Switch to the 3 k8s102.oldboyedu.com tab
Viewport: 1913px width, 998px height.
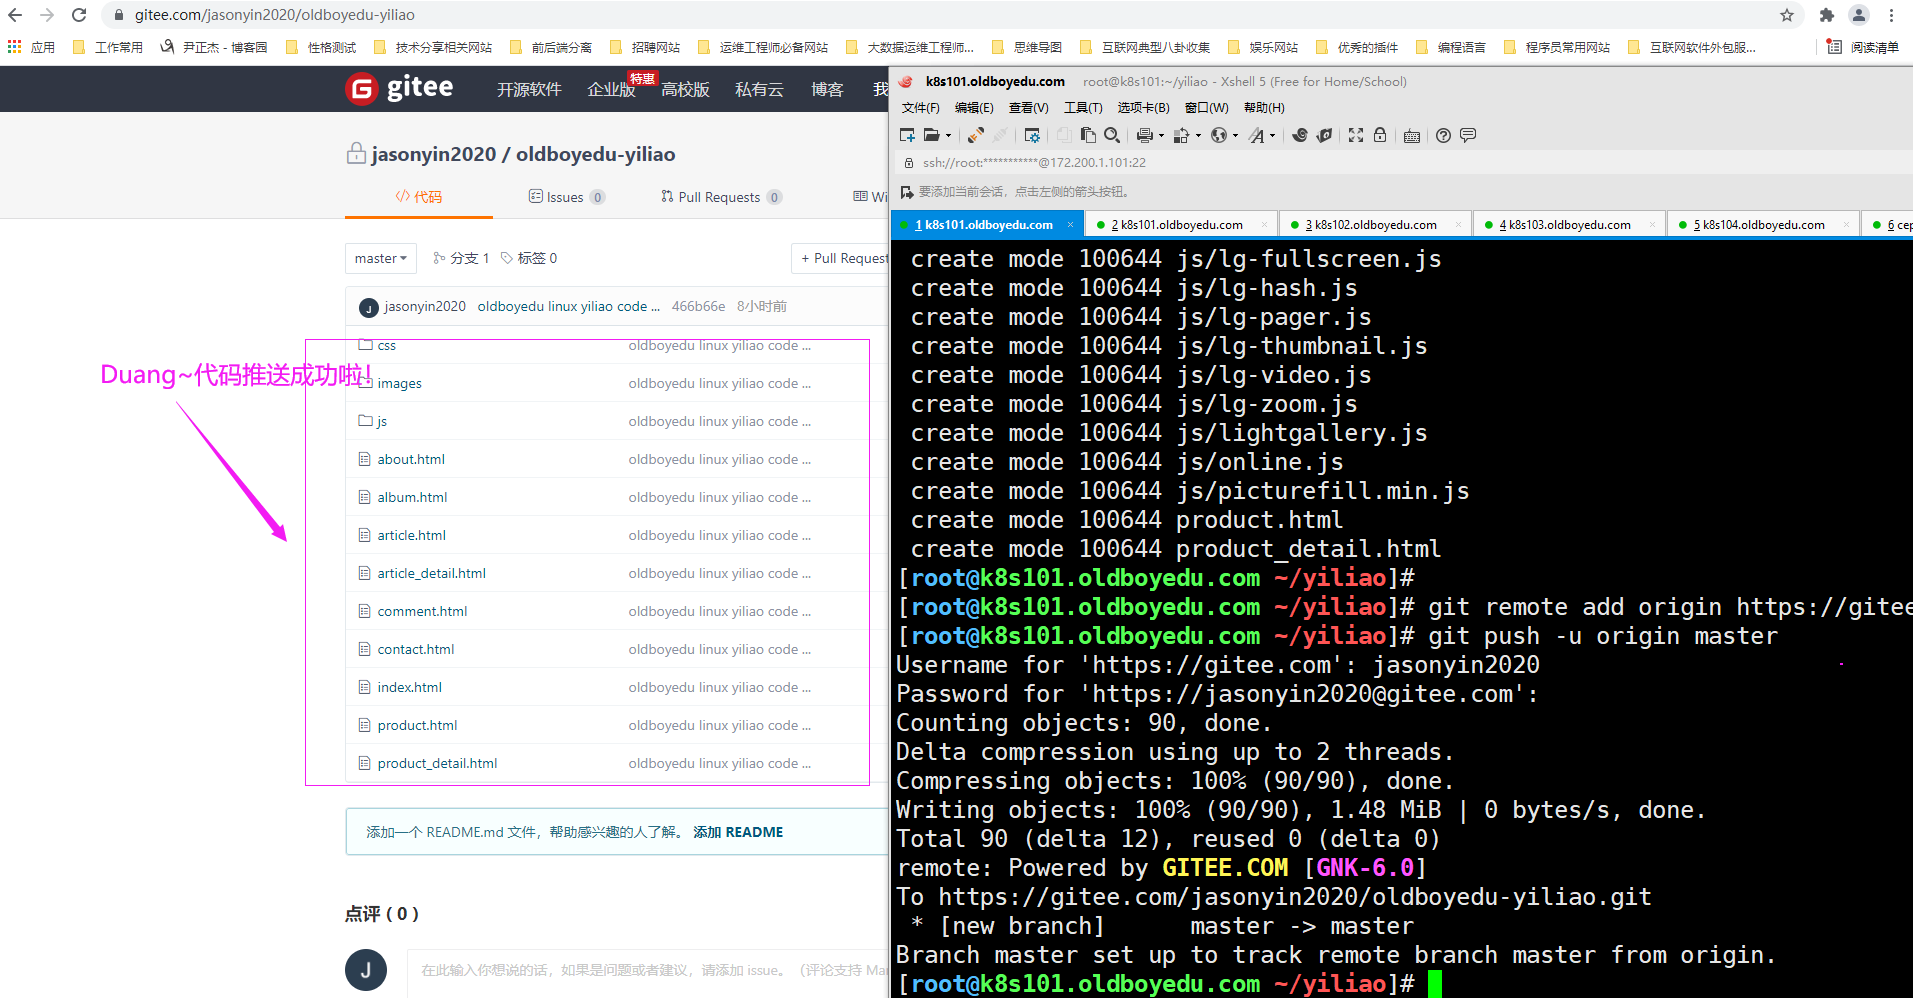pyautogui.click(x=1370, y=225)
